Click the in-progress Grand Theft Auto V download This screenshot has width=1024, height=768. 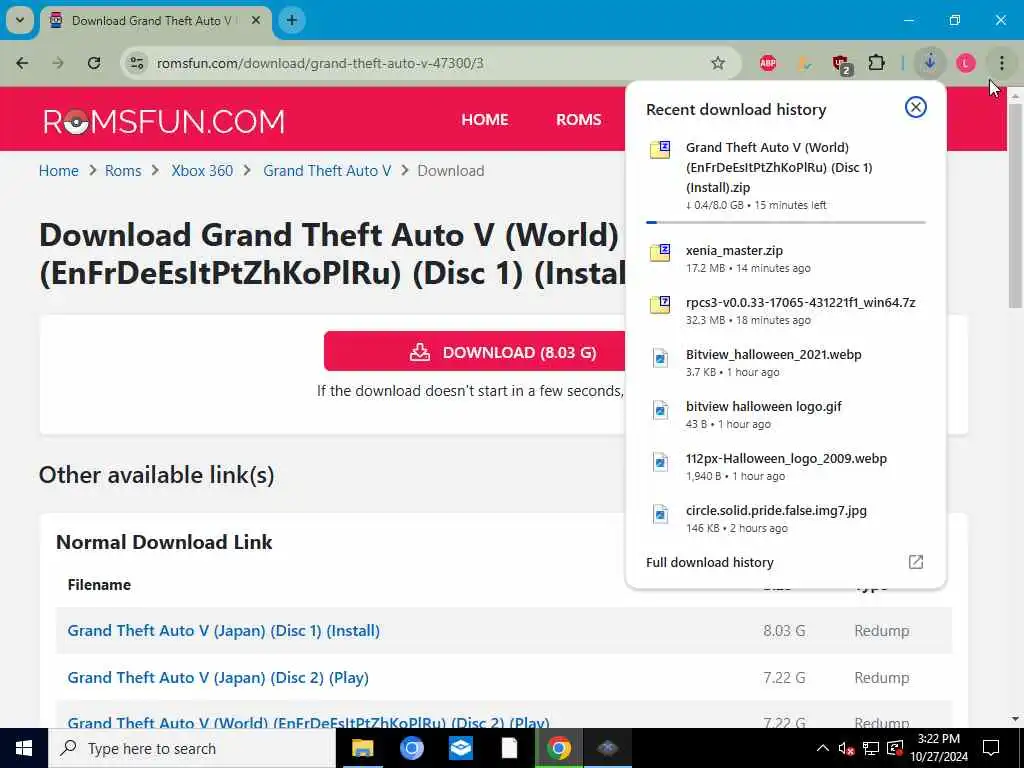786,176
